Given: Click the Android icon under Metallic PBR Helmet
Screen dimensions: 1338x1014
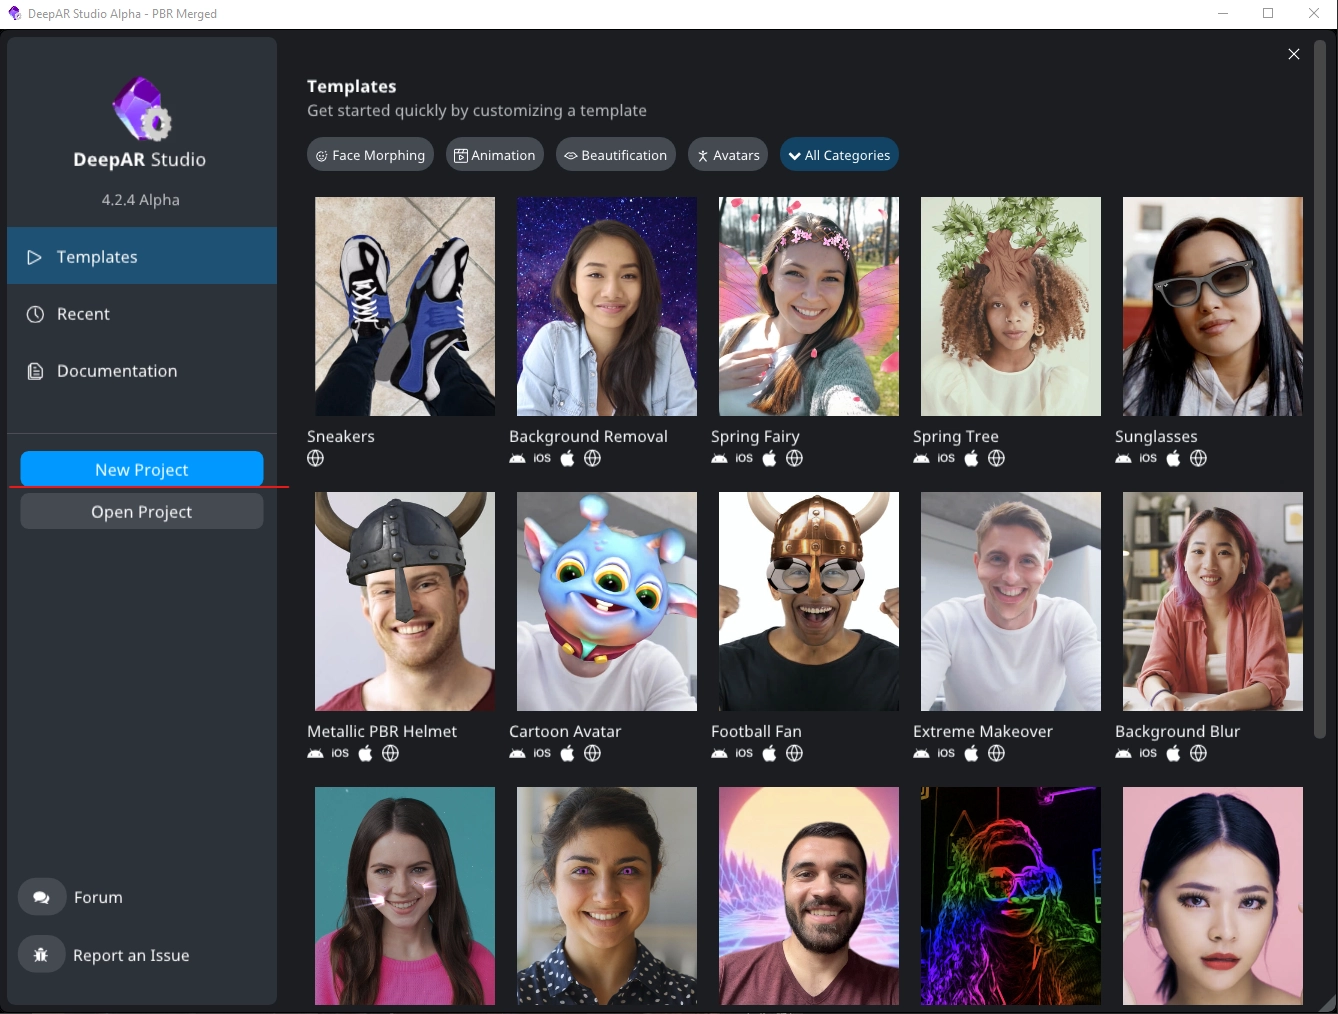Looking at the screenshot, I should coord(315,753).
